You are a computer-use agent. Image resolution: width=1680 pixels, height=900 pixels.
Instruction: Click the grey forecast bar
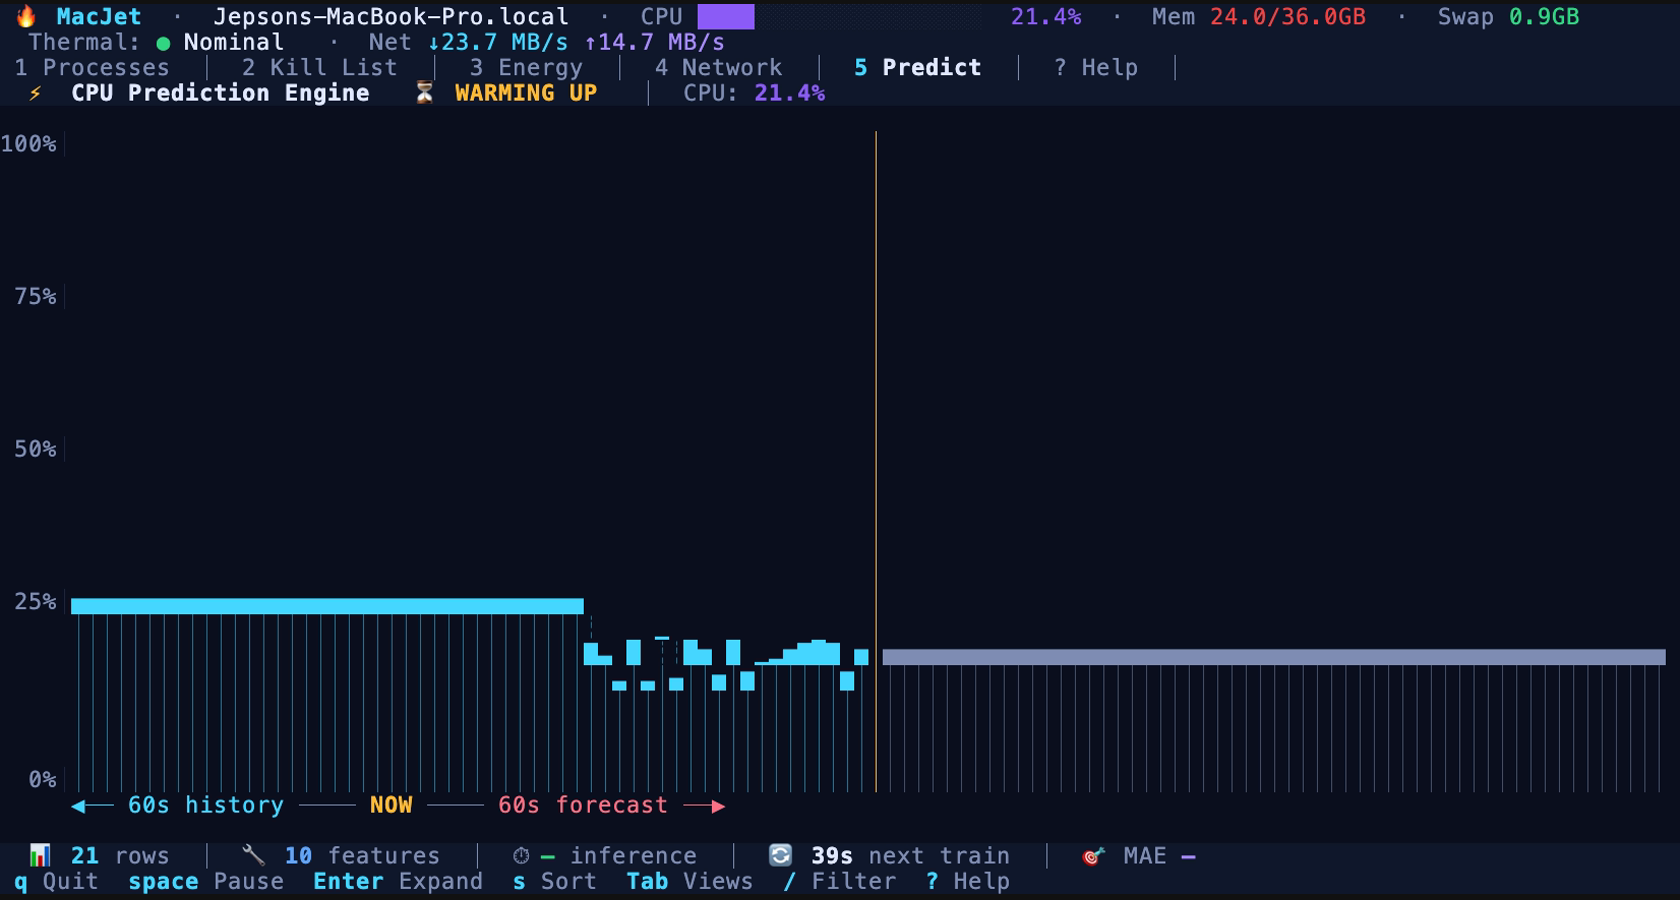click(x=1274, y=657)
